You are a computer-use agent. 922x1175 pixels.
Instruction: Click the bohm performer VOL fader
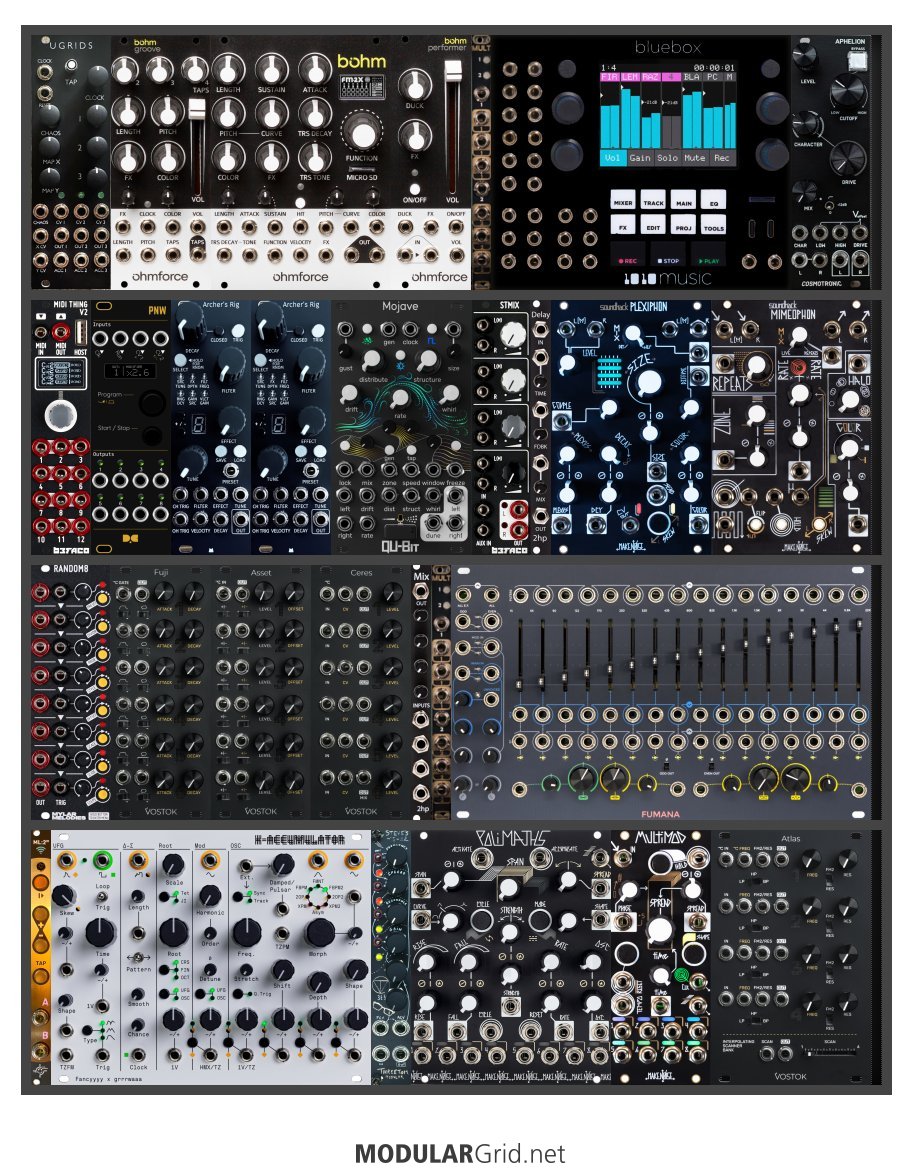(453, 73)
